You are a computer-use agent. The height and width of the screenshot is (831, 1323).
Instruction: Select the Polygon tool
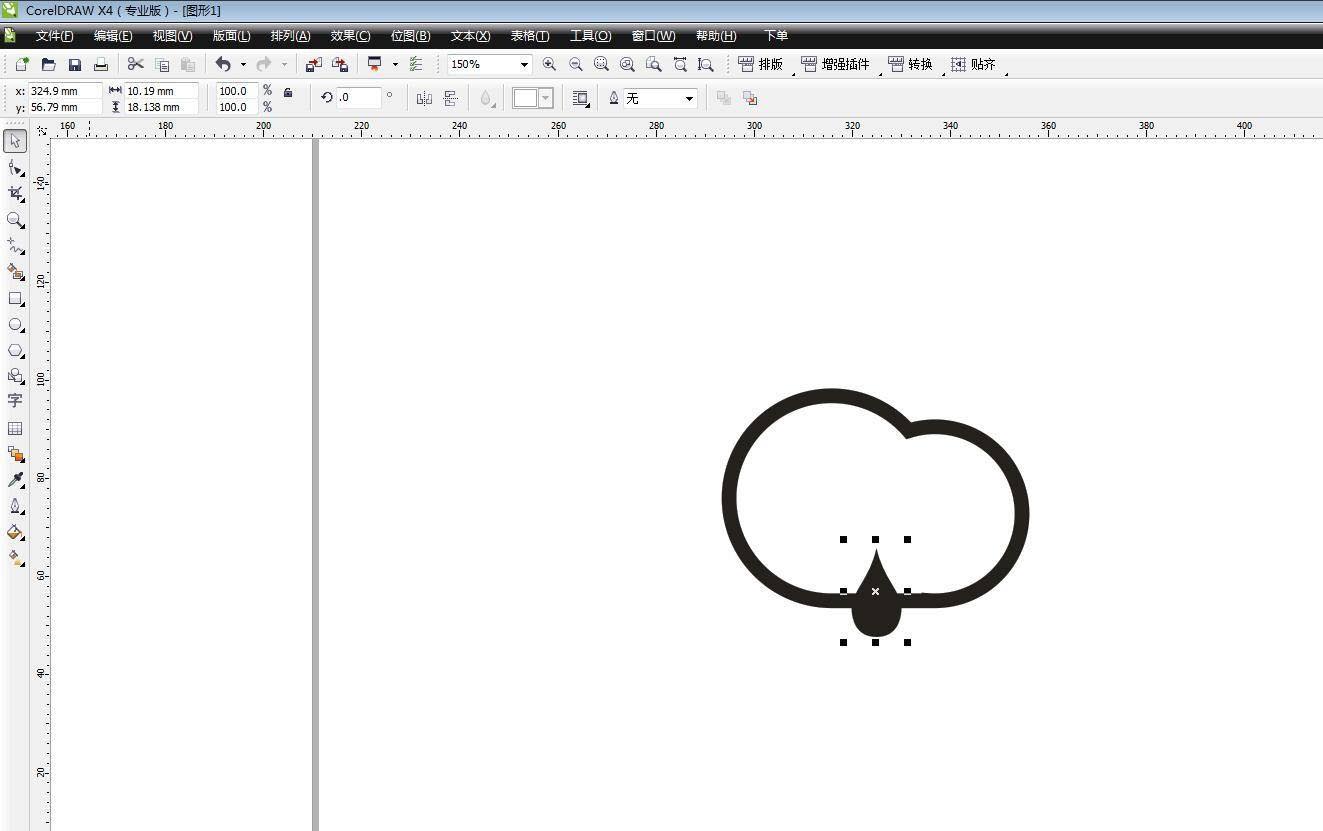click(x=15, y=351)
